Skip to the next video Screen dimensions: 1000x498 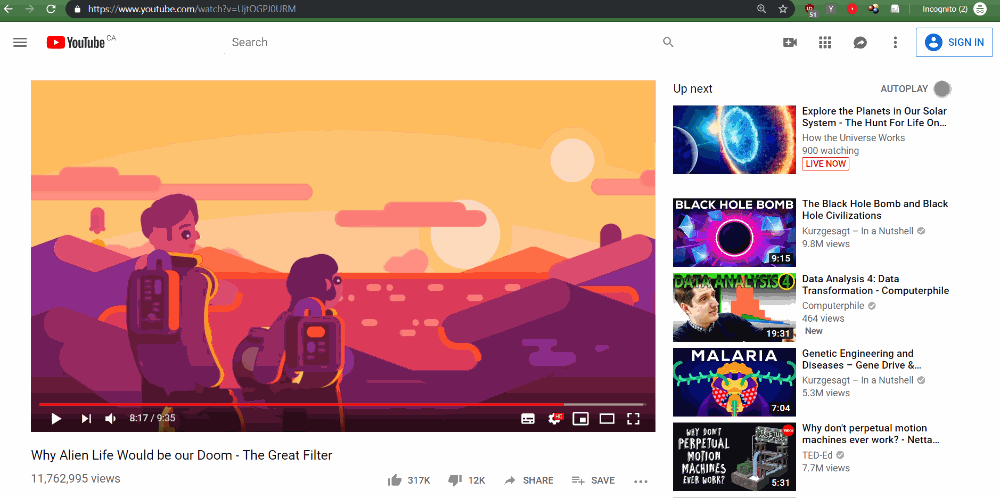pyautogui.click(x=86, y=418)
